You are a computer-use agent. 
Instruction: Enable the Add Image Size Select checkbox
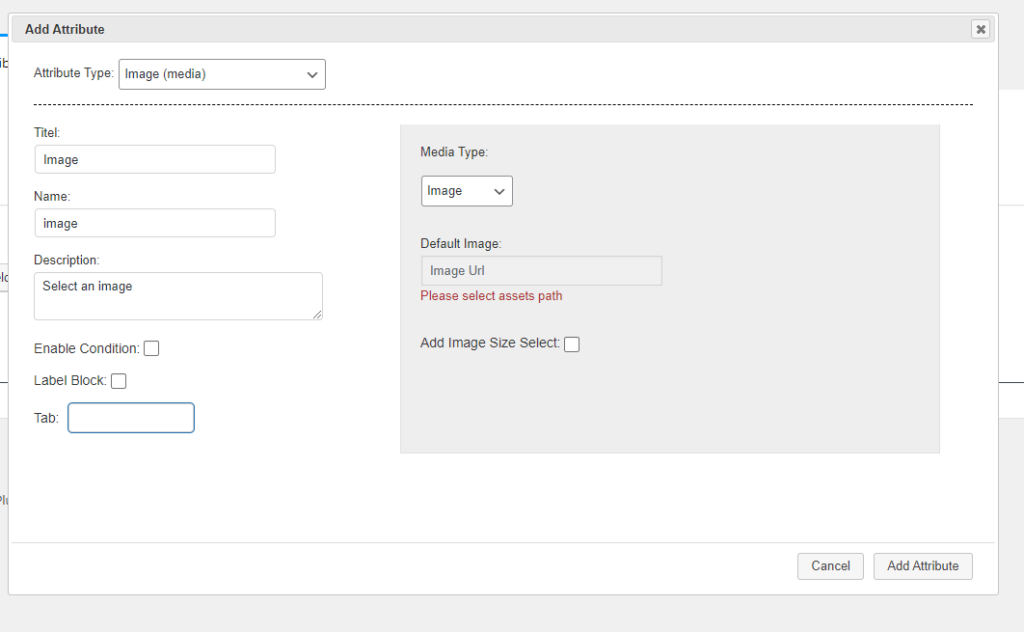point(571,344)
